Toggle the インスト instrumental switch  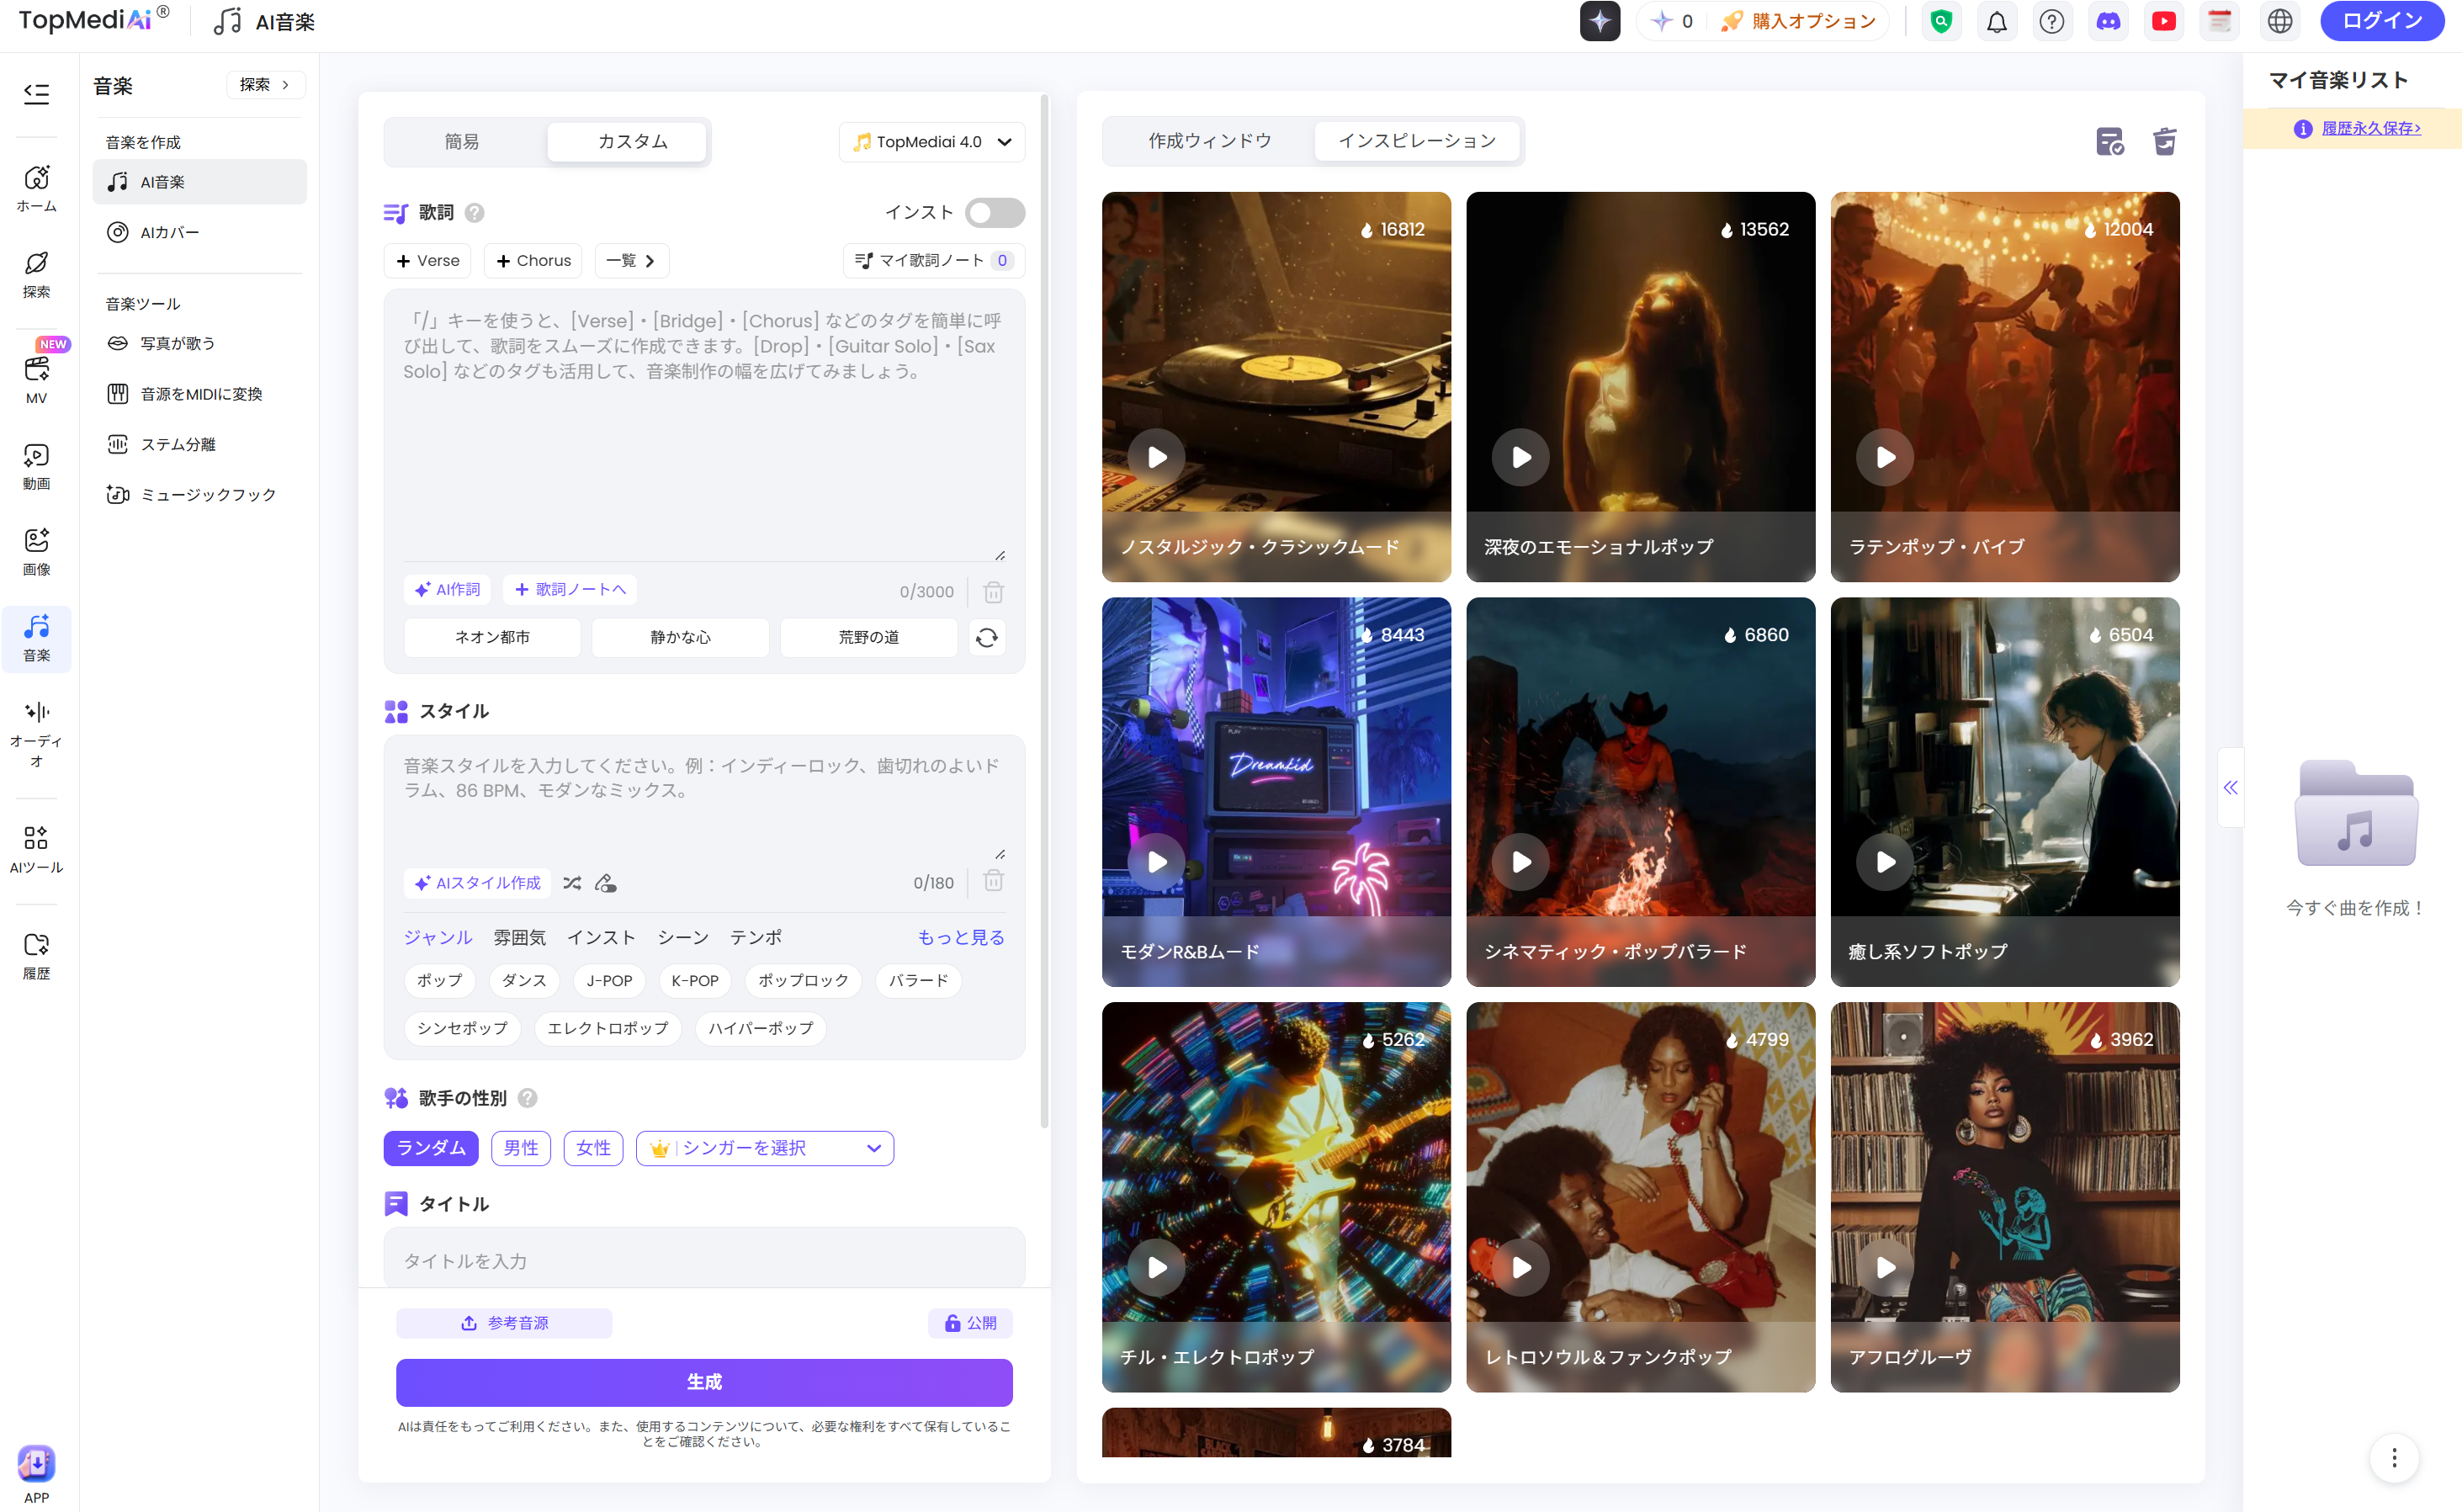pos(994,212)
